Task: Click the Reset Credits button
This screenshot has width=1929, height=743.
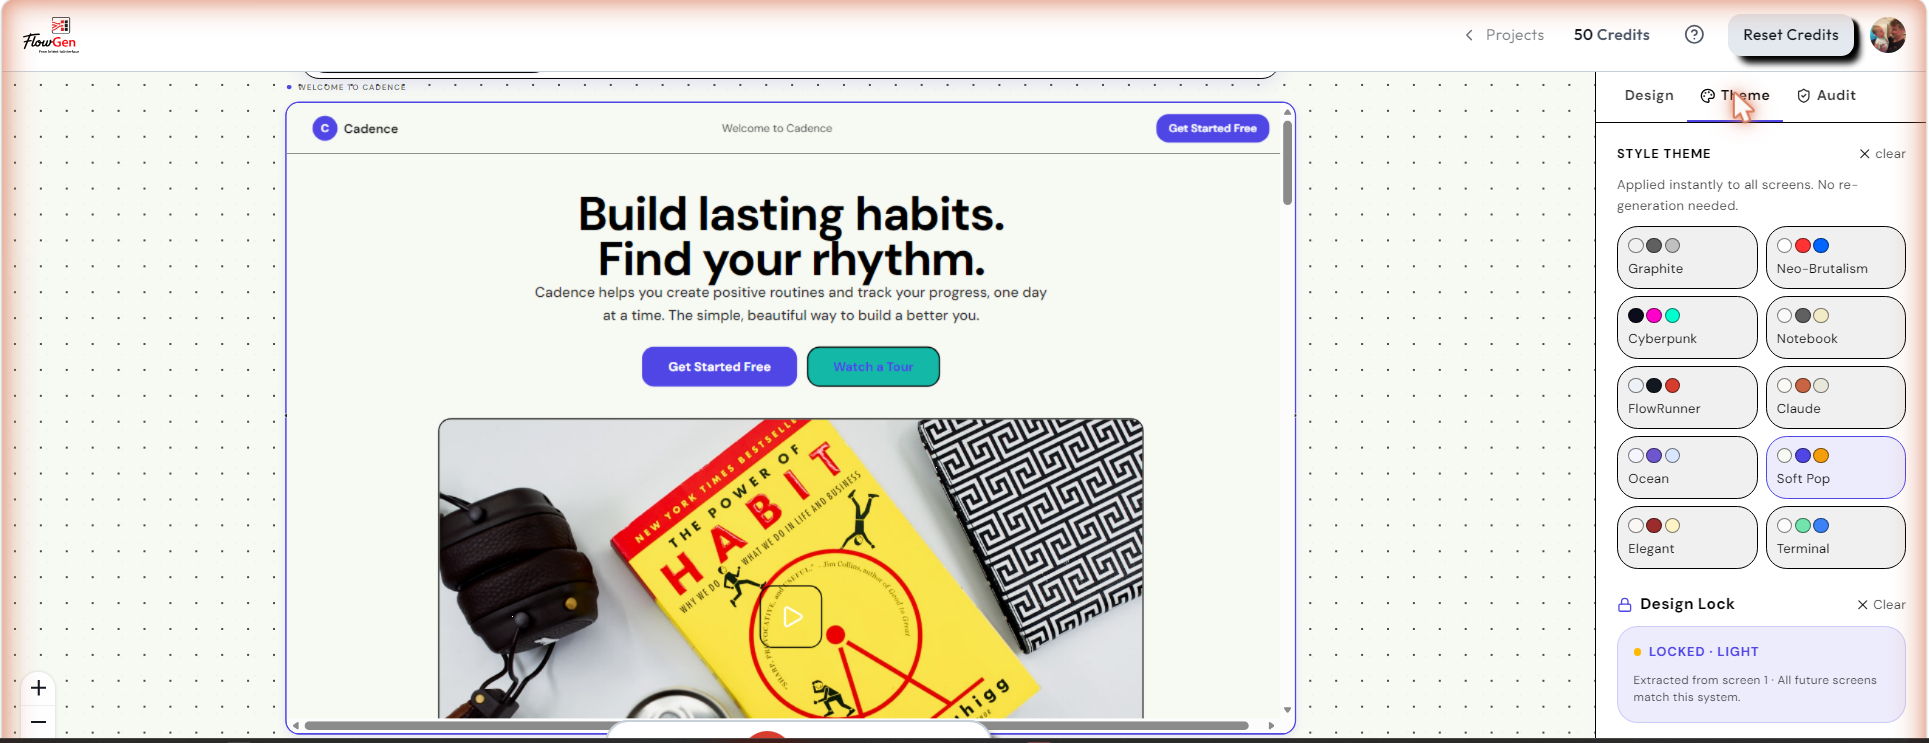Action: 1791,35
